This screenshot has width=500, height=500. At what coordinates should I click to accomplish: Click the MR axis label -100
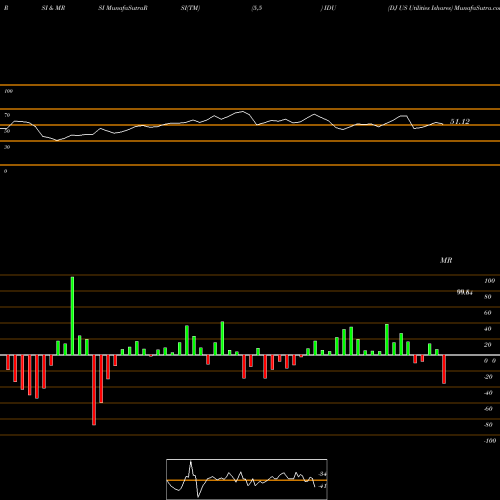(x=490, y=441)
